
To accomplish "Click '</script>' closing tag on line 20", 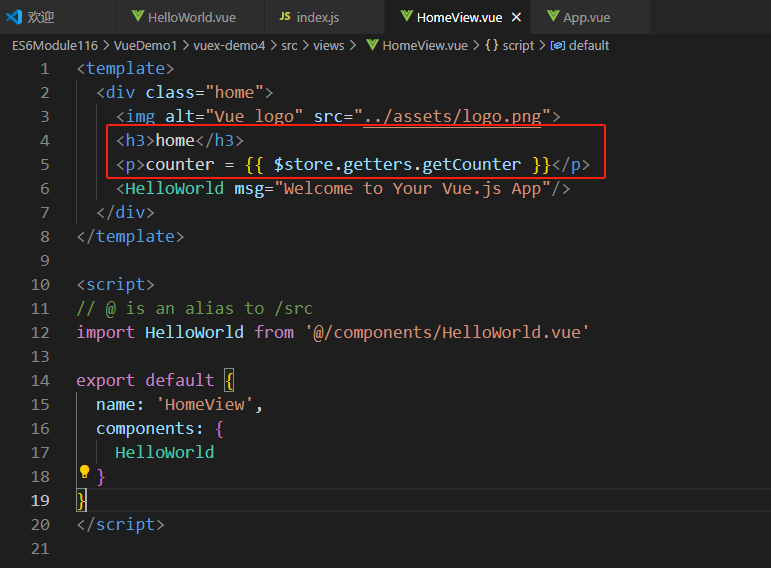I will pyautogui.click(x=120, y=525).
